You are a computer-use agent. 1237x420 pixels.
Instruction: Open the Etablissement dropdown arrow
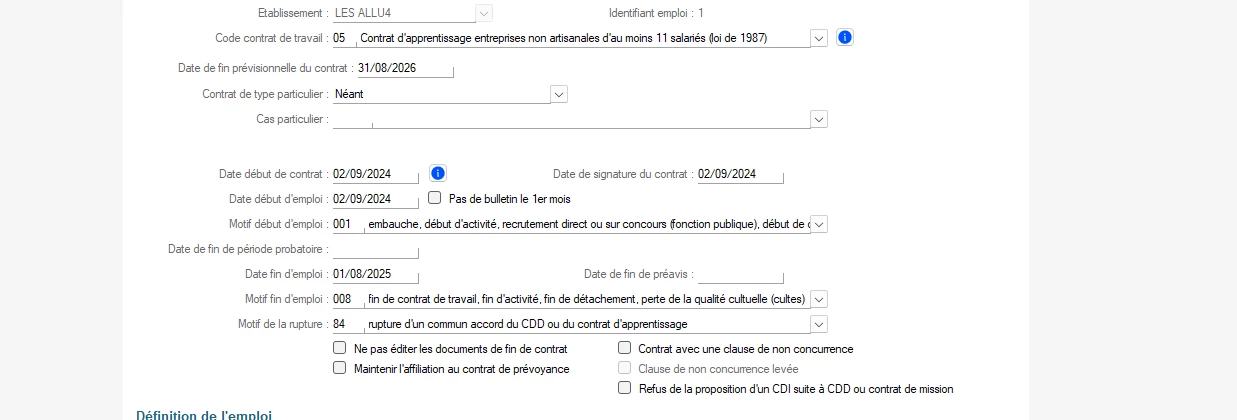[x=484, y=13]
